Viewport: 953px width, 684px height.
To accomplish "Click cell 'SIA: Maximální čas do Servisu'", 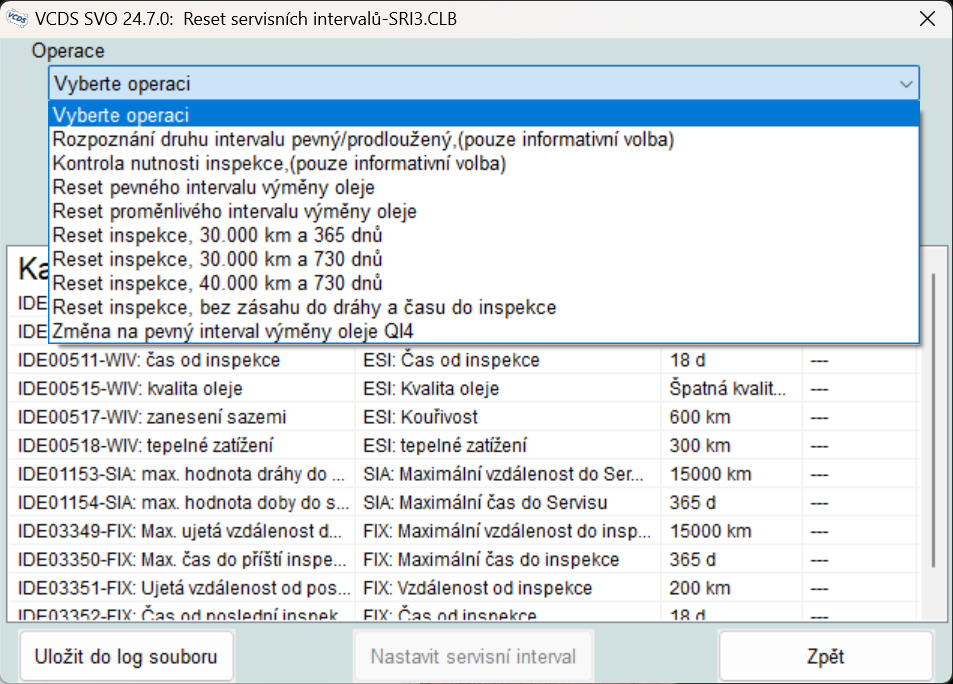I will [x=508, y=503].
